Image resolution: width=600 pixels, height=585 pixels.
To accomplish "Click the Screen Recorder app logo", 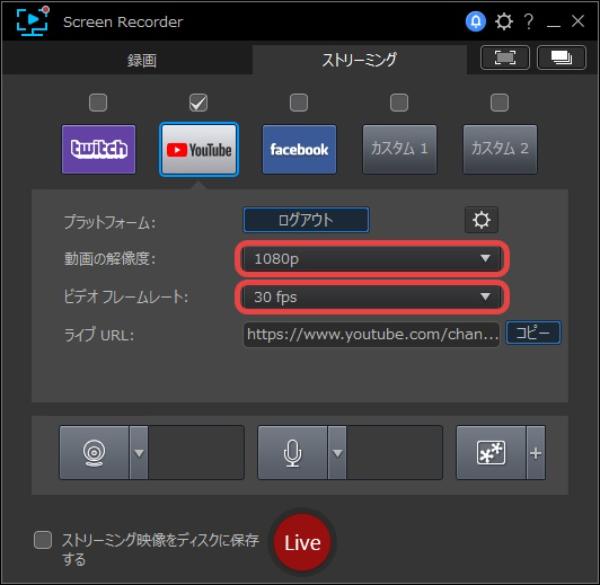I will (33, 21).
